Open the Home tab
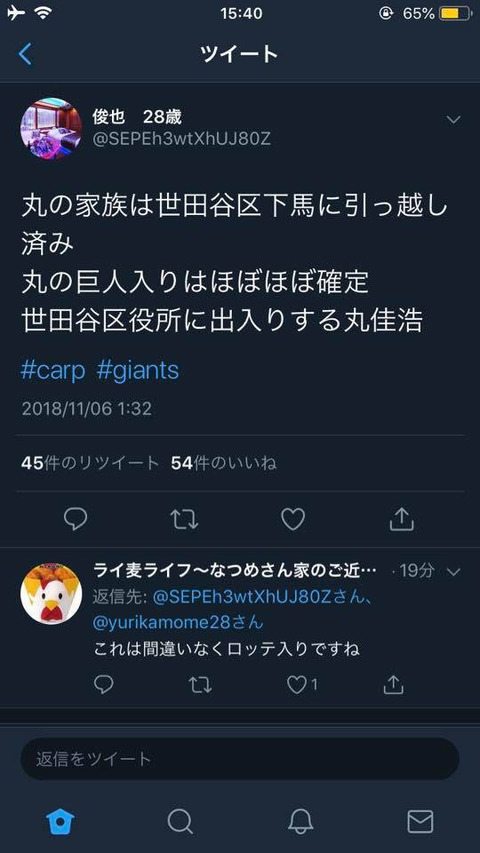This screenshot has height=853, width=480. (60, 821)
